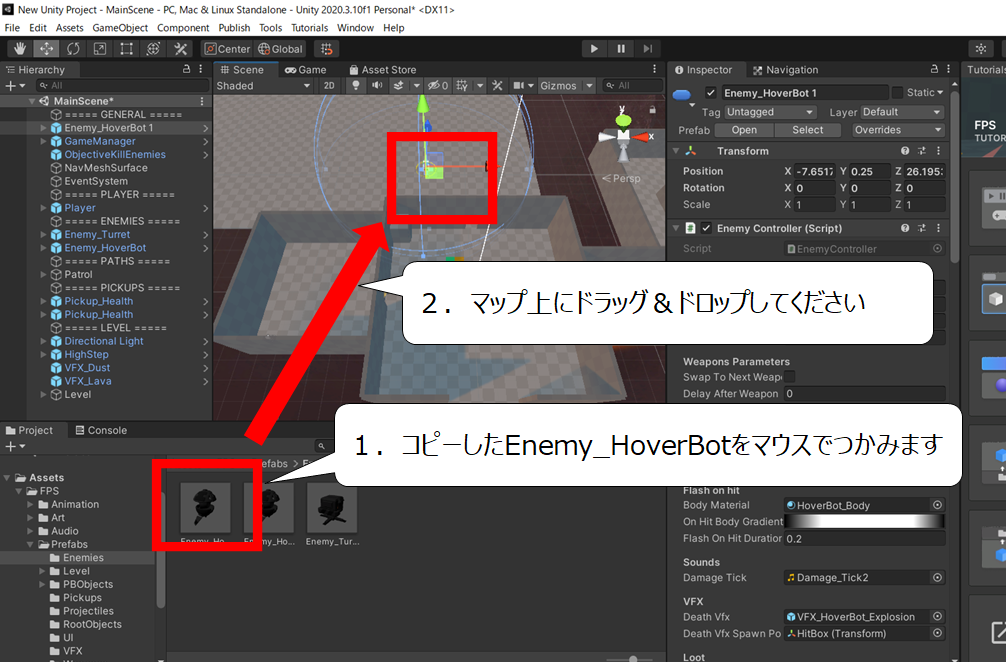Open Damage Tick object picker

pos(937,577)
